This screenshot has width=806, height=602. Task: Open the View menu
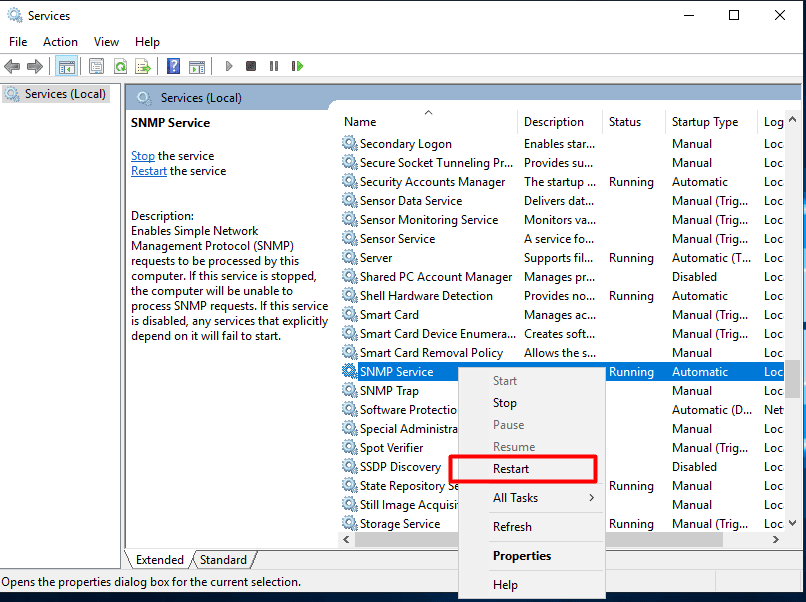tap(106, 42)
